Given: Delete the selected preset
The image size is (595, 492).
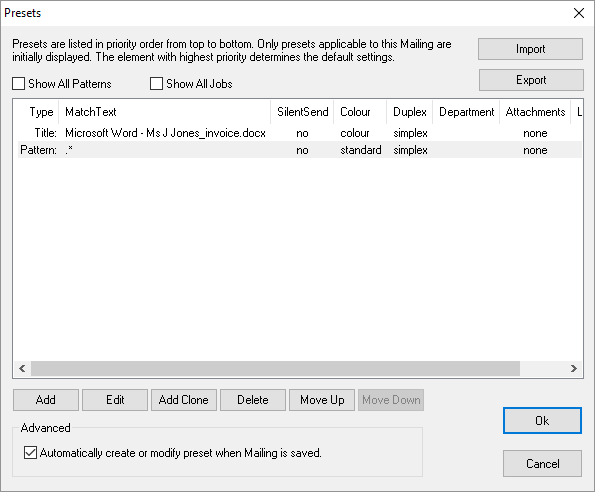Looking at the screenshot, I should 253,400.
